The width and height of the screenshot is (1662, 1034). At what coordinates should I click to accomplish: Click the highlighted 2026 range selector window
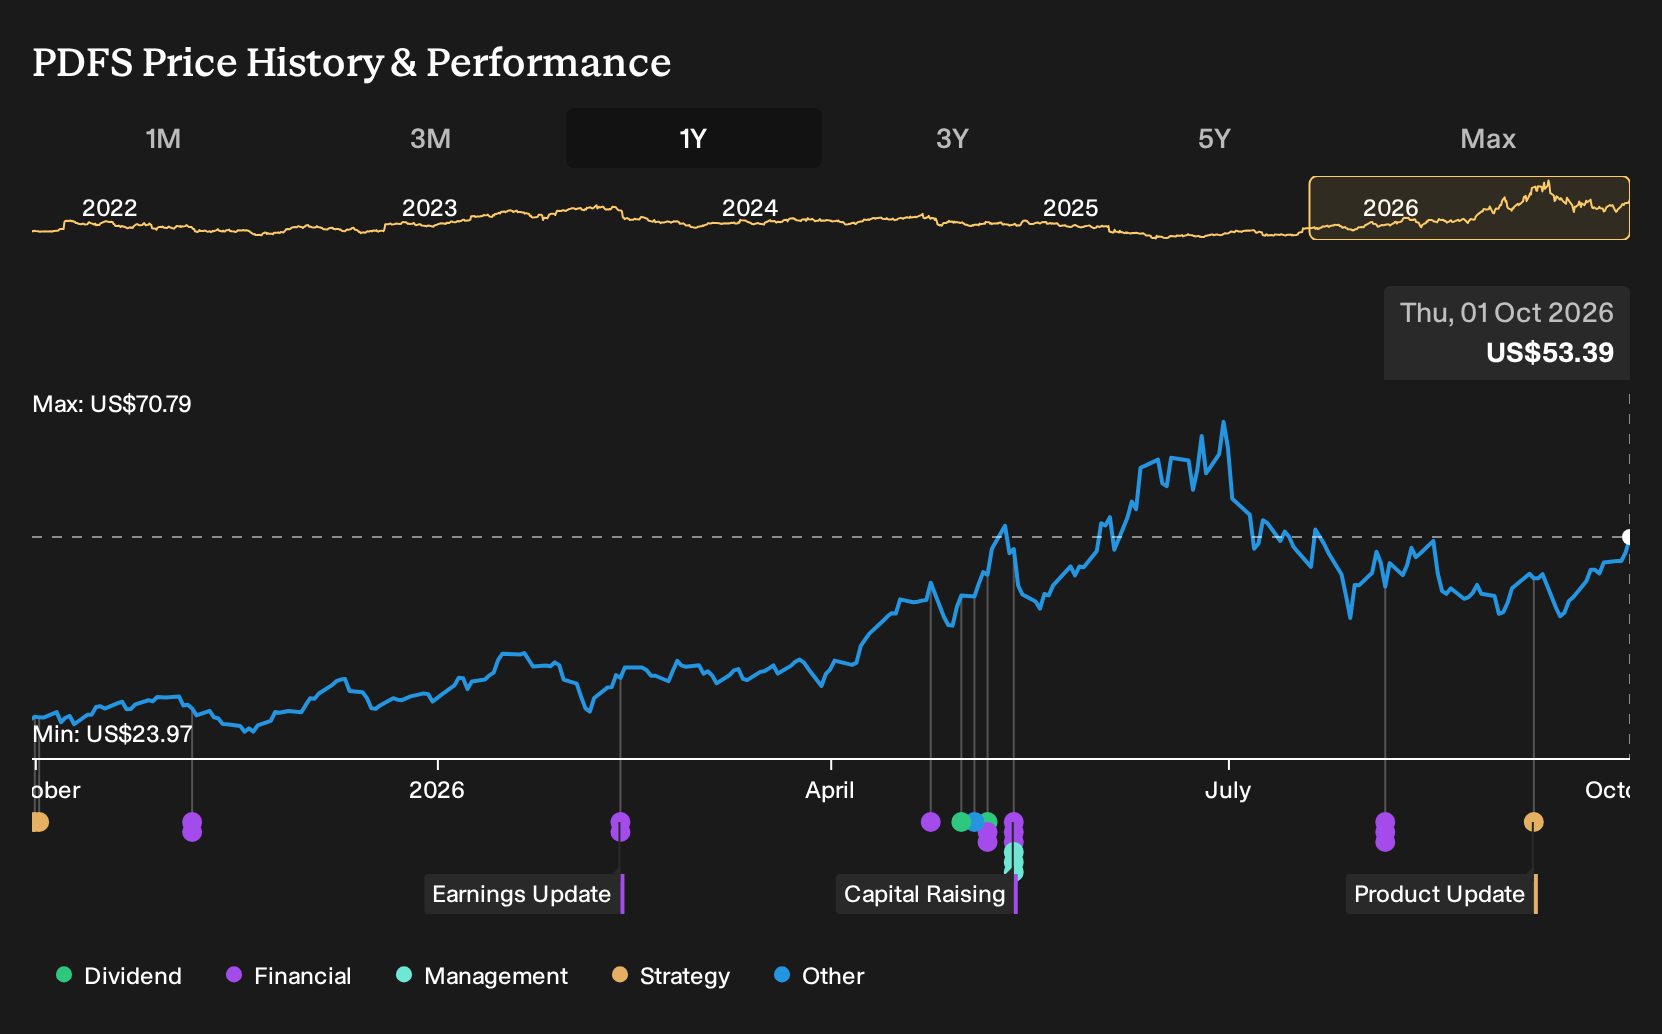pyautogui.click(x=1469, y=208)
